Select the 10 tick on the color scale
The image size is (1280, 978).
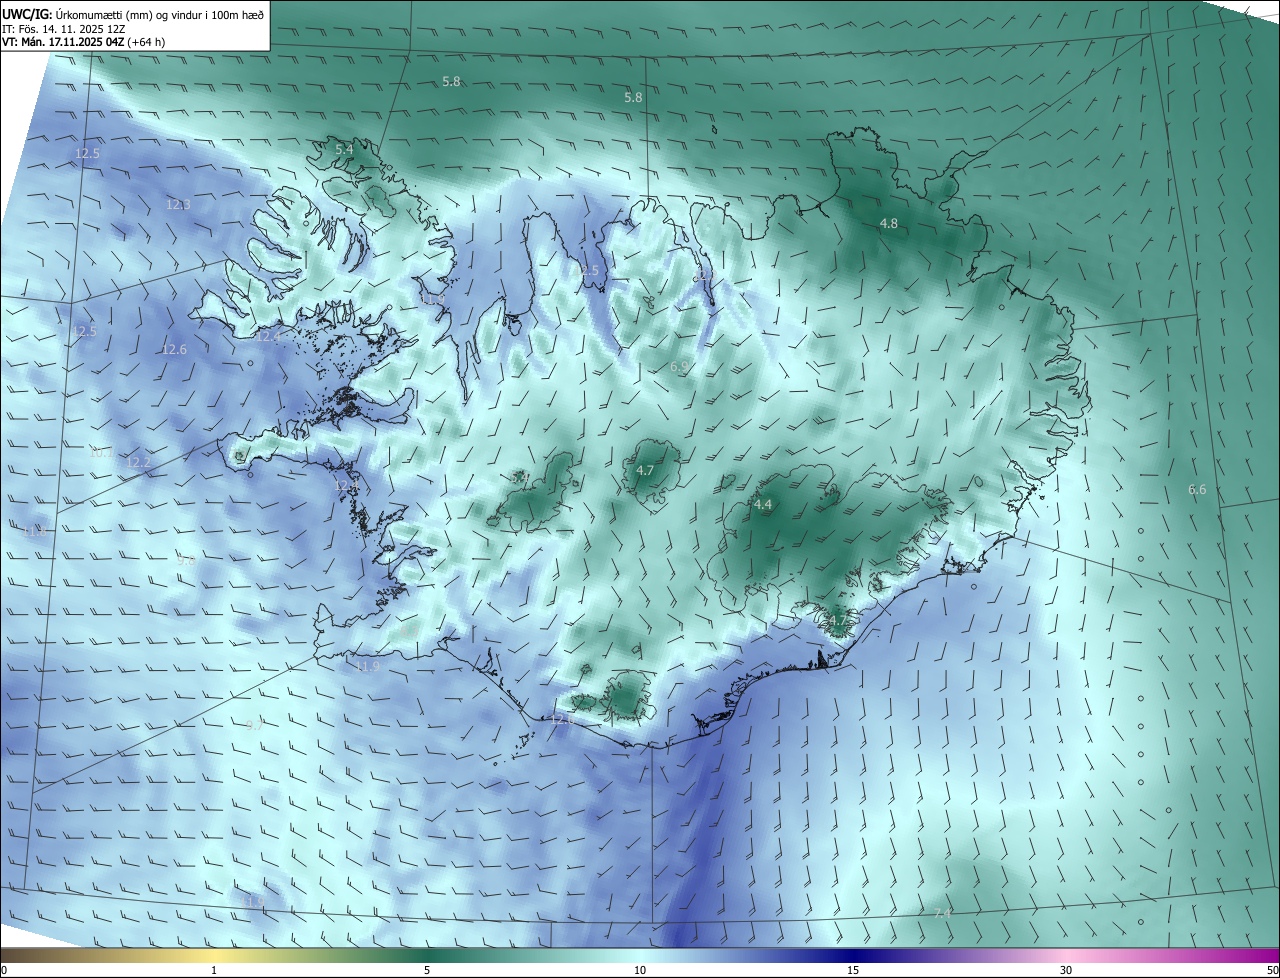click(x=640, y=970)
